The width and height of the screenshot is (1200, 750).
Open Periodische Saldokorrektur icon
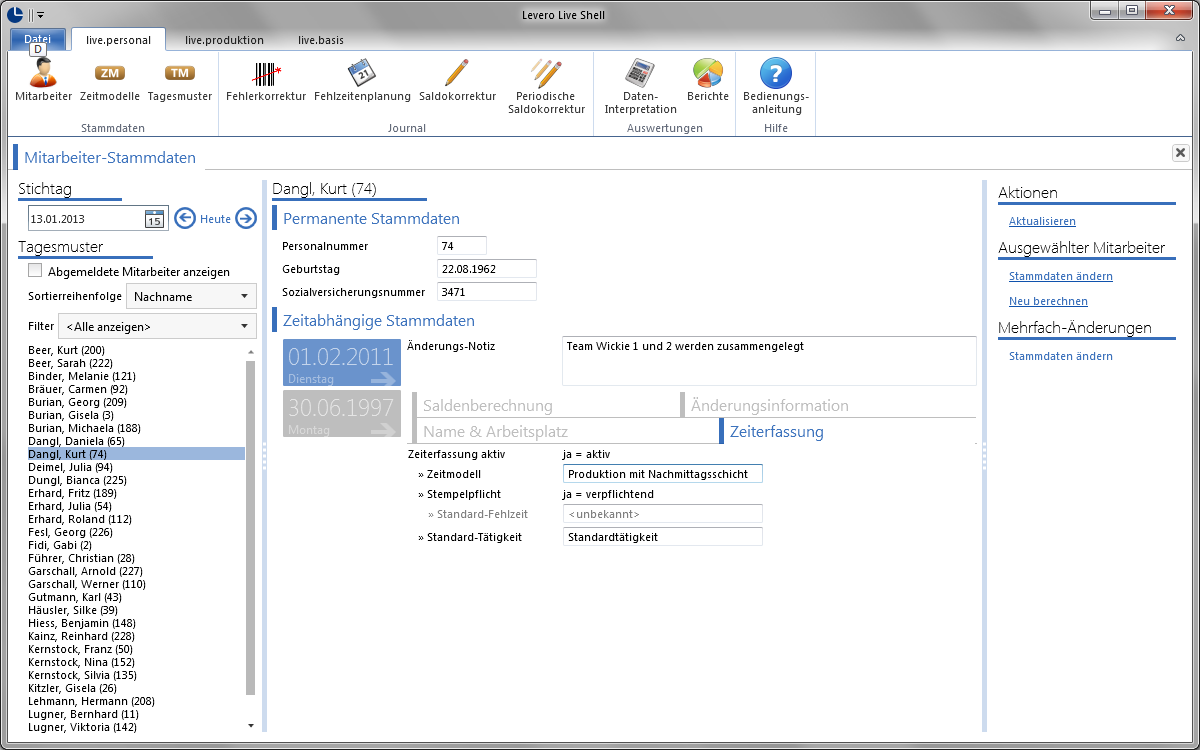pos(546,73)
